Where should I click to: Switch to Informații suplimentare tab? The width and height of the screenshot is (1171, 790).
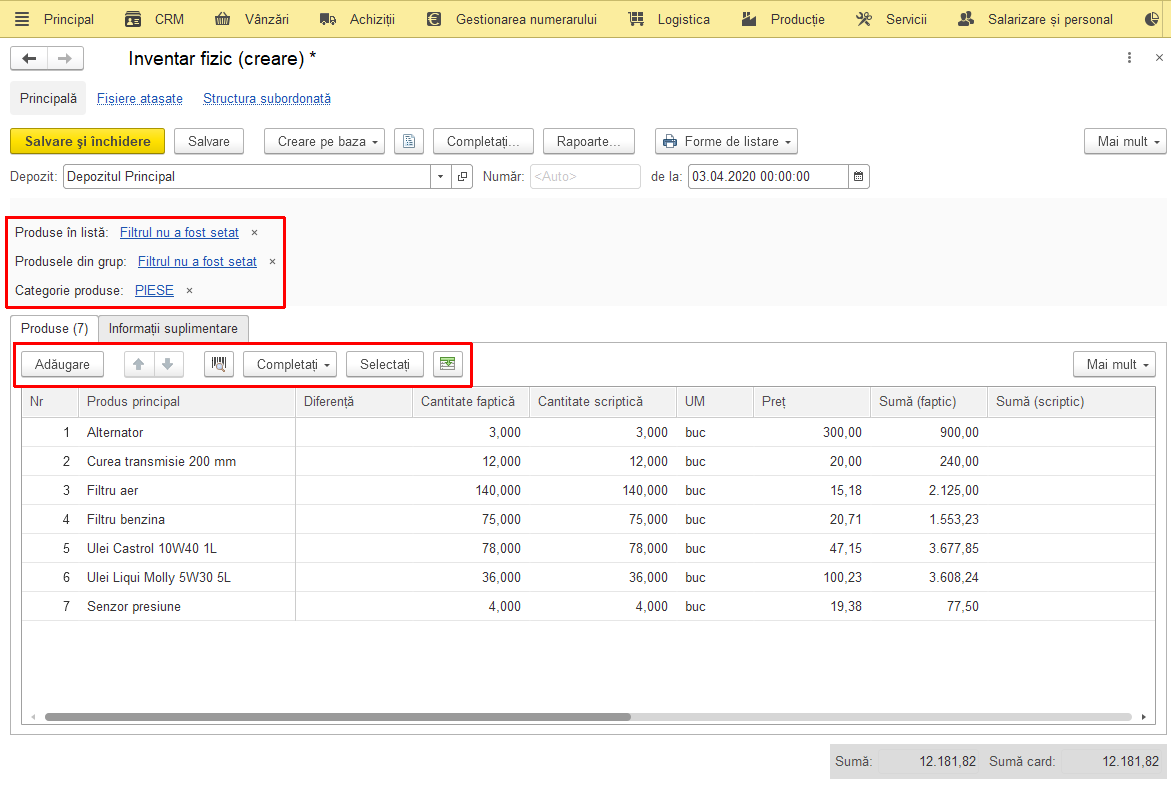(x=173, y=329)
